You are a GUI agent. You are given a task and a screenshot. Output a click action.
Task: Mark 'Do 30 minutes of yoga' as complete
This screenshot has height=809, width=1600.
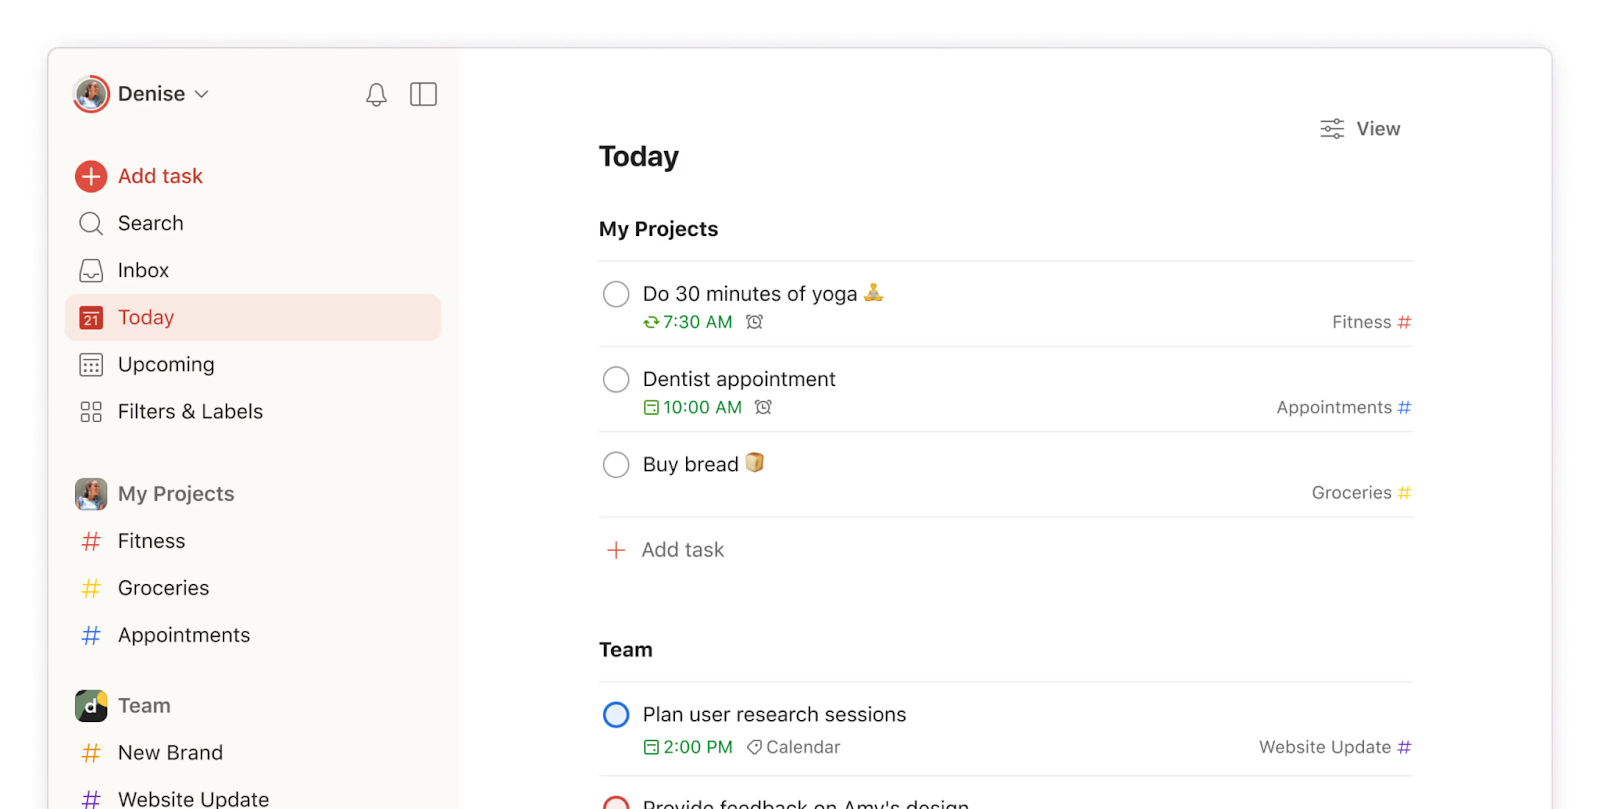(x=615, y=293)
